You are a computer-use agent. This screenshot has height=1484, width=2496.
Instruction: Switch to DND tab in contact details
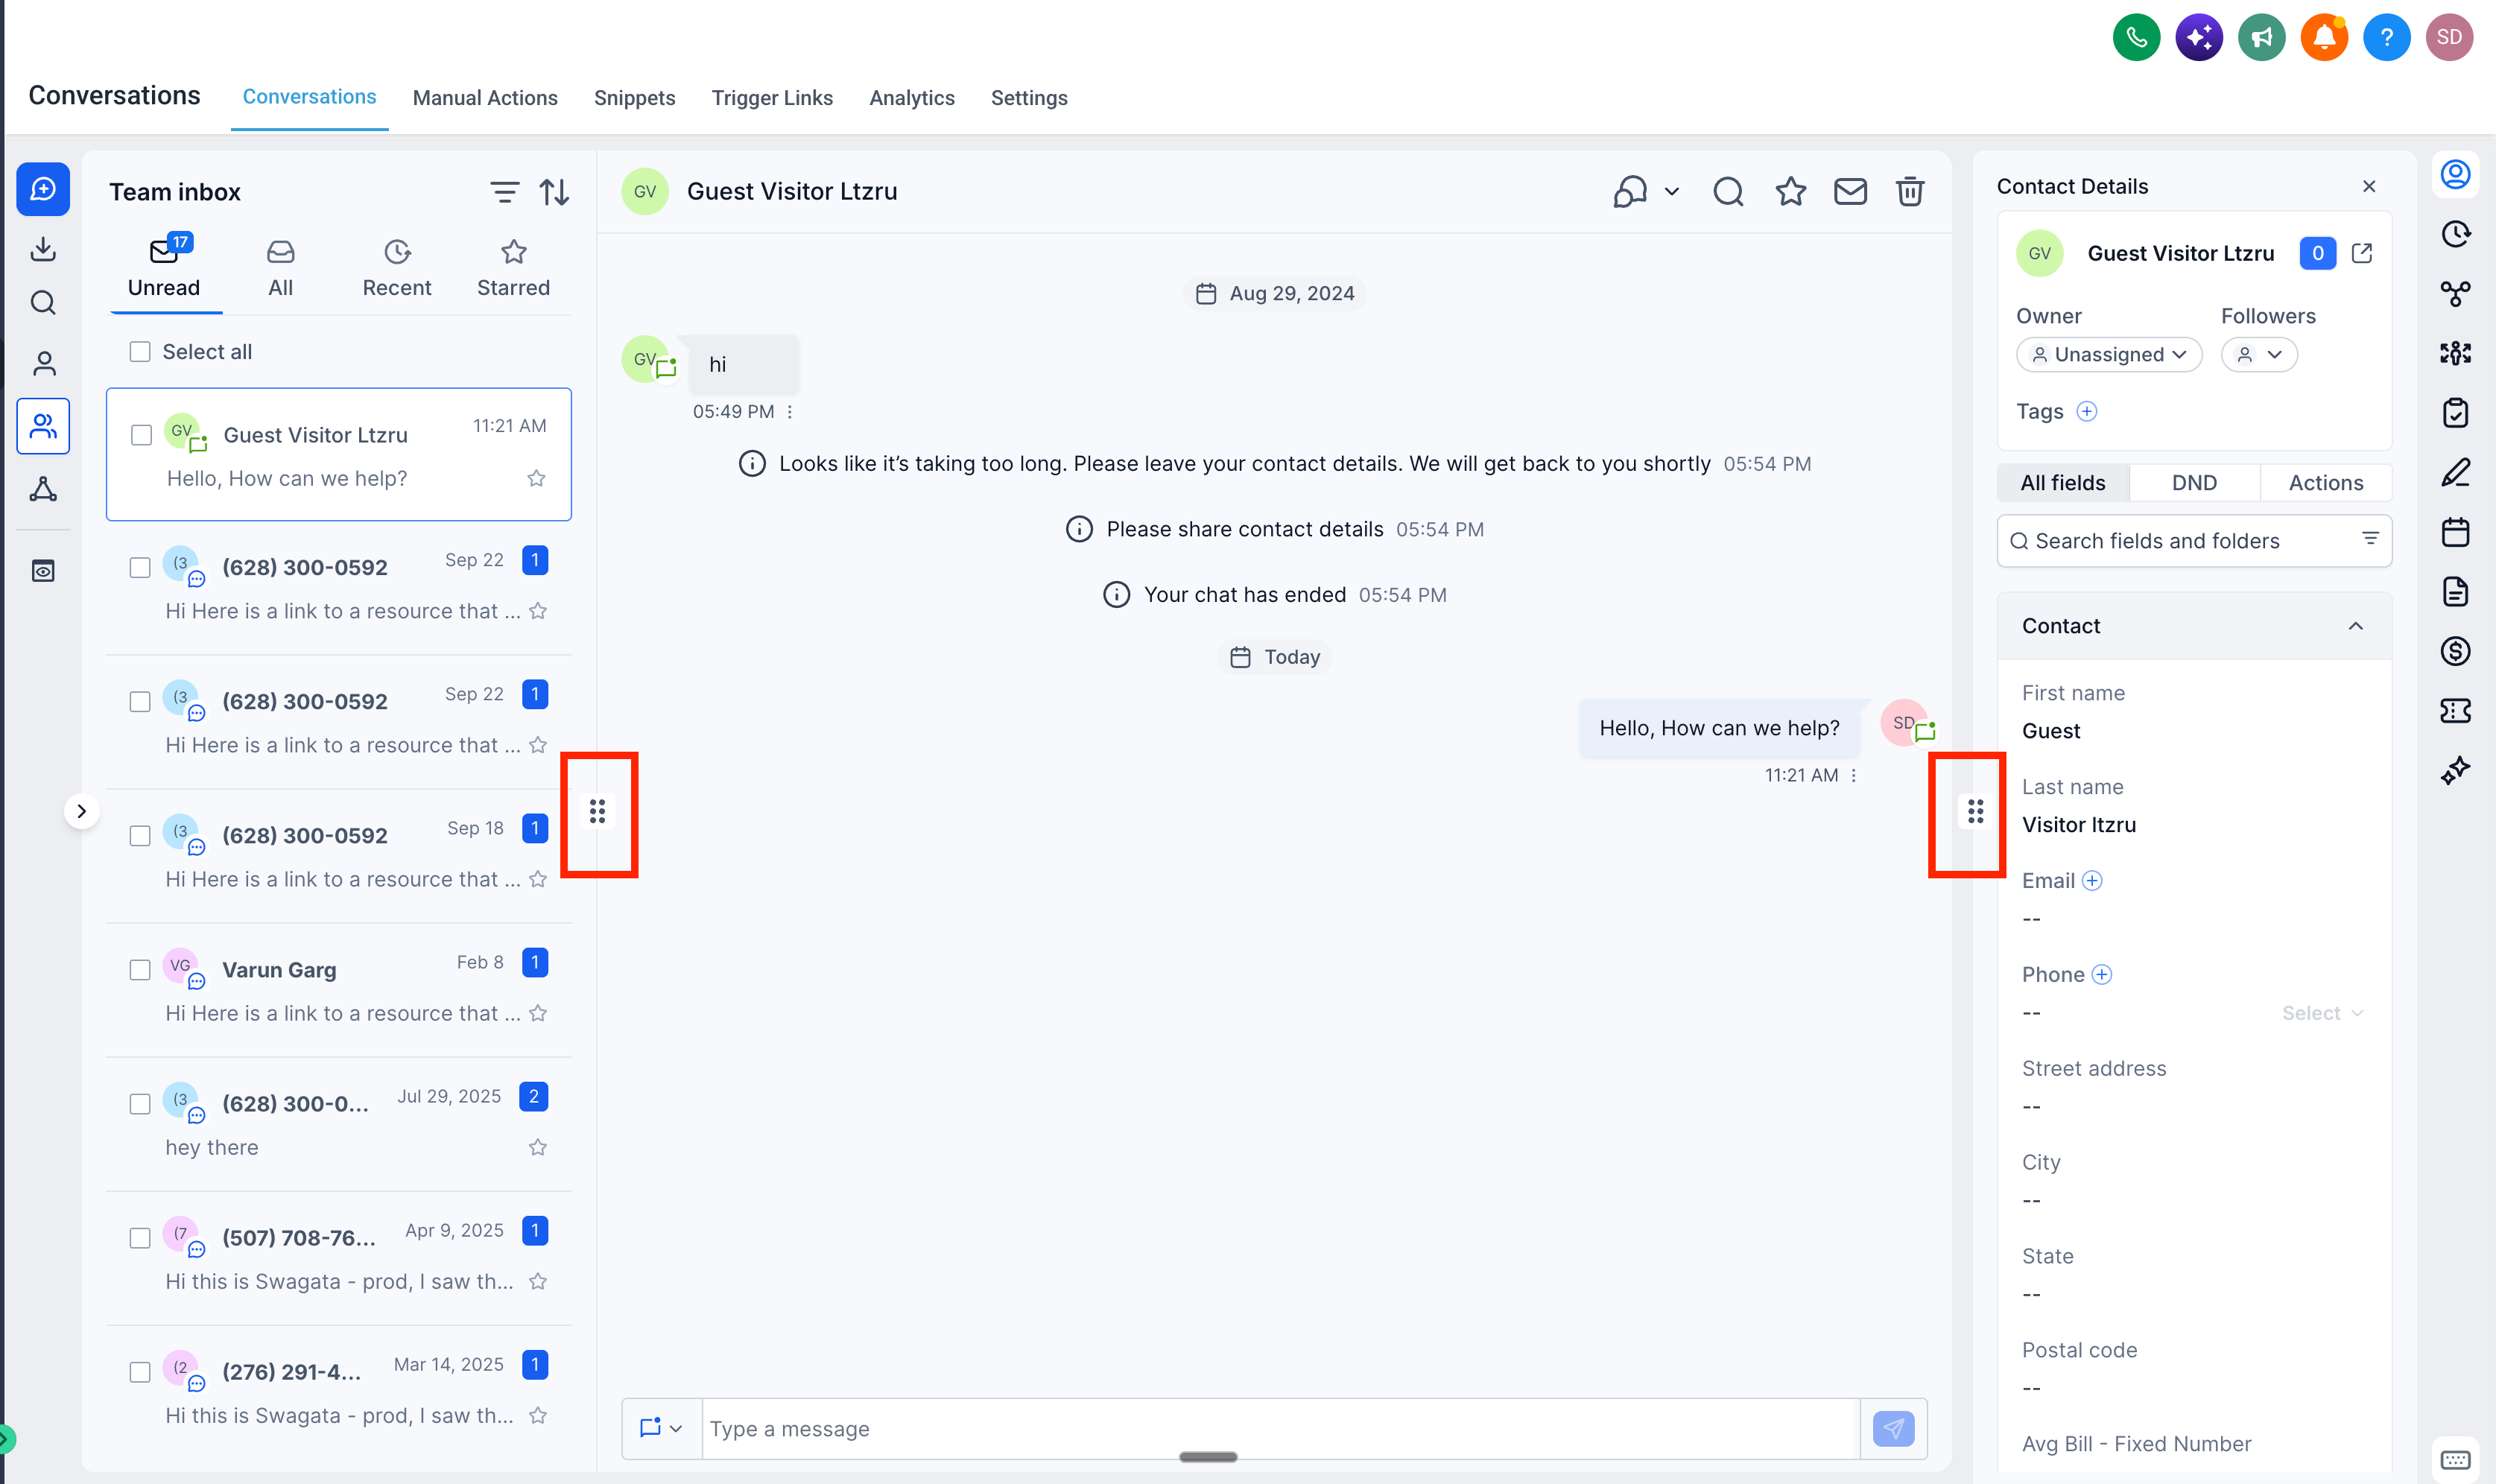[2194, 483]
